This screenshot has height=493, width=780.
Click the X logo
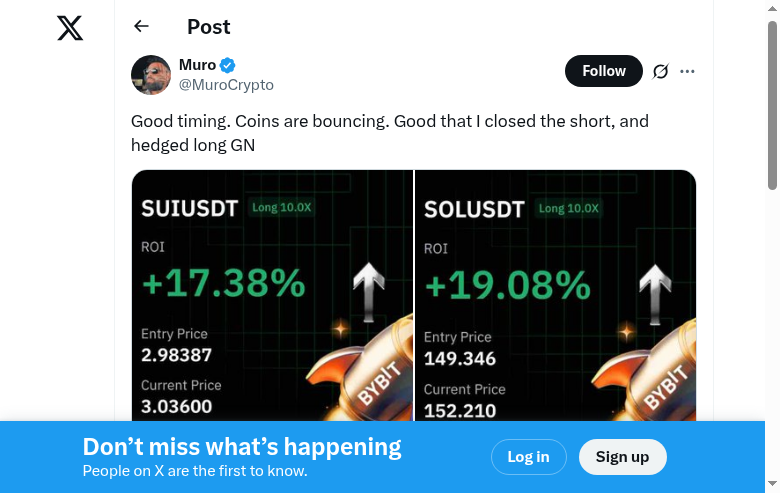click(x=70, y=28)
